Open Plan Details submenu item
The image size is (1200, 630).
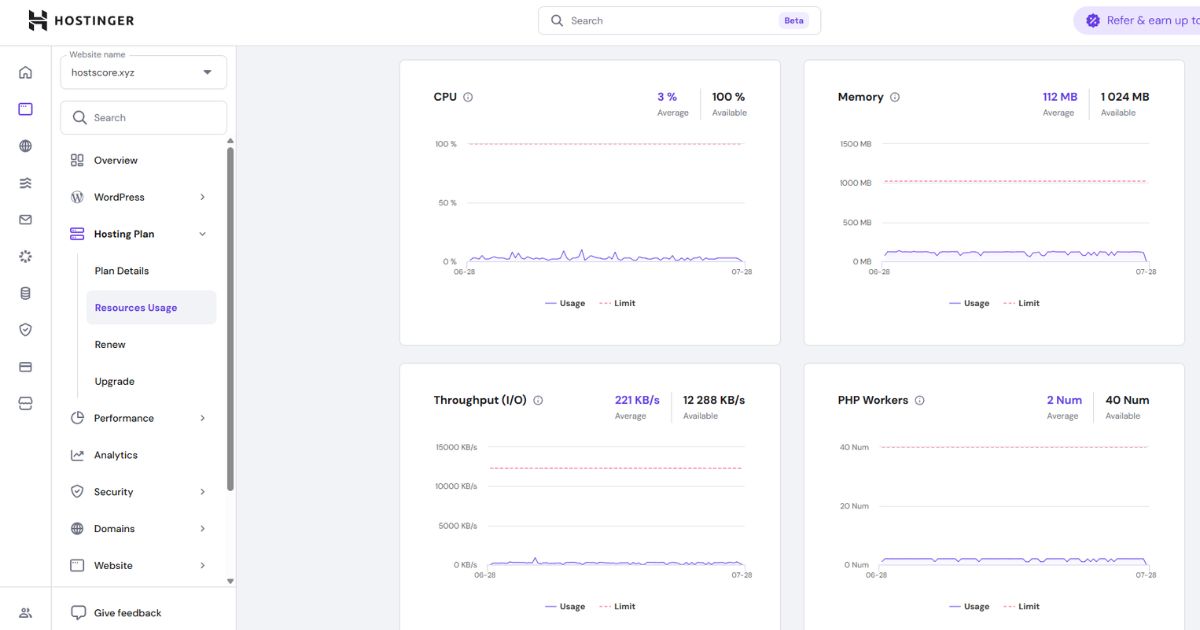tap(122, 271)
